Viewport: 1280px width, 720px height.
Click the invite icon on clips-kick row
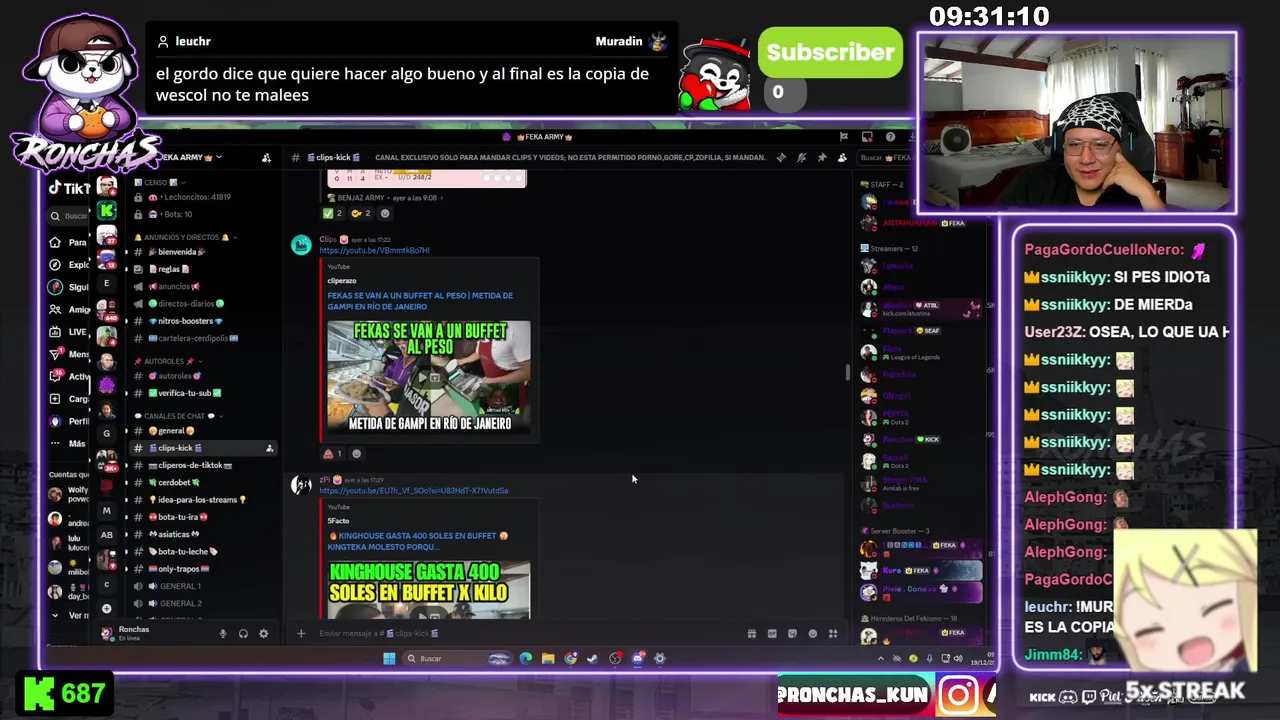click(x=269, y=448)
